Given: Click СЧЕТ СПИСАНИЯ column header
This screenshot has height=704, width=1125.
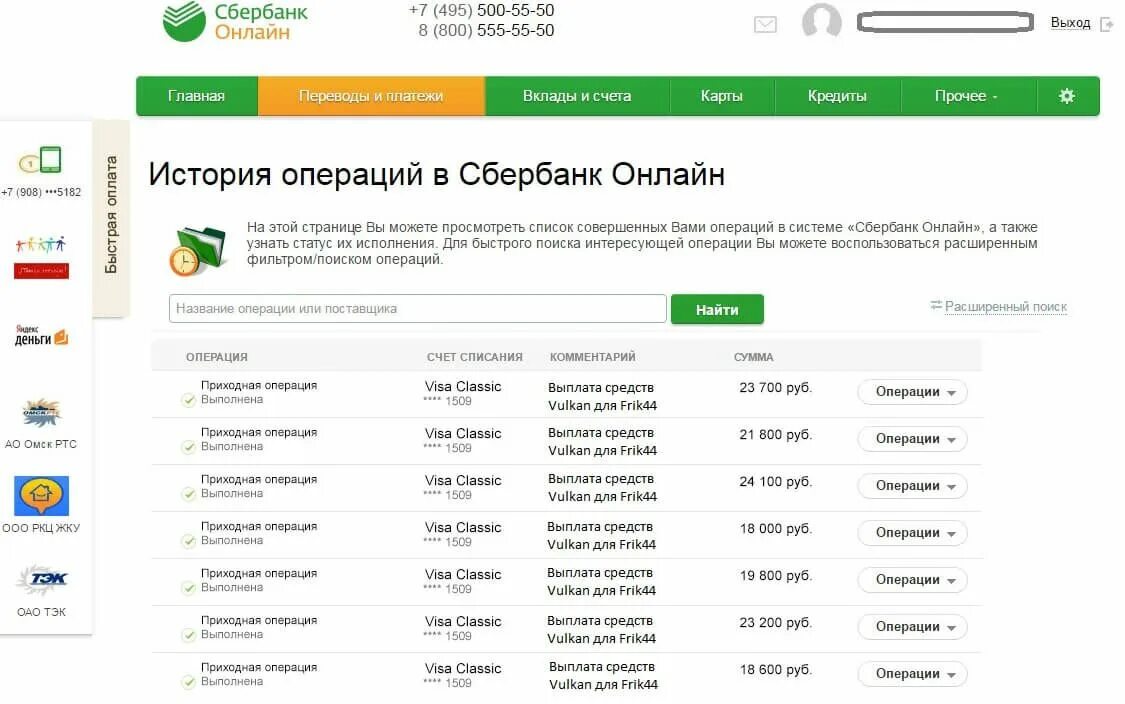Looking at the screenshot, I should click(x=474, y=357).
